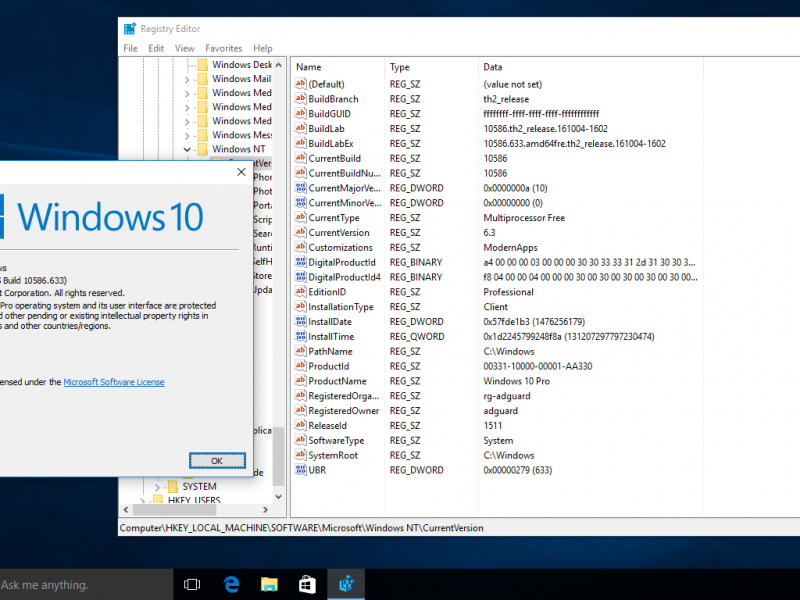The height and width of the screenshot is (600, 800).
Task: Click the Windows NT folder icon
Action: (203, 149)
